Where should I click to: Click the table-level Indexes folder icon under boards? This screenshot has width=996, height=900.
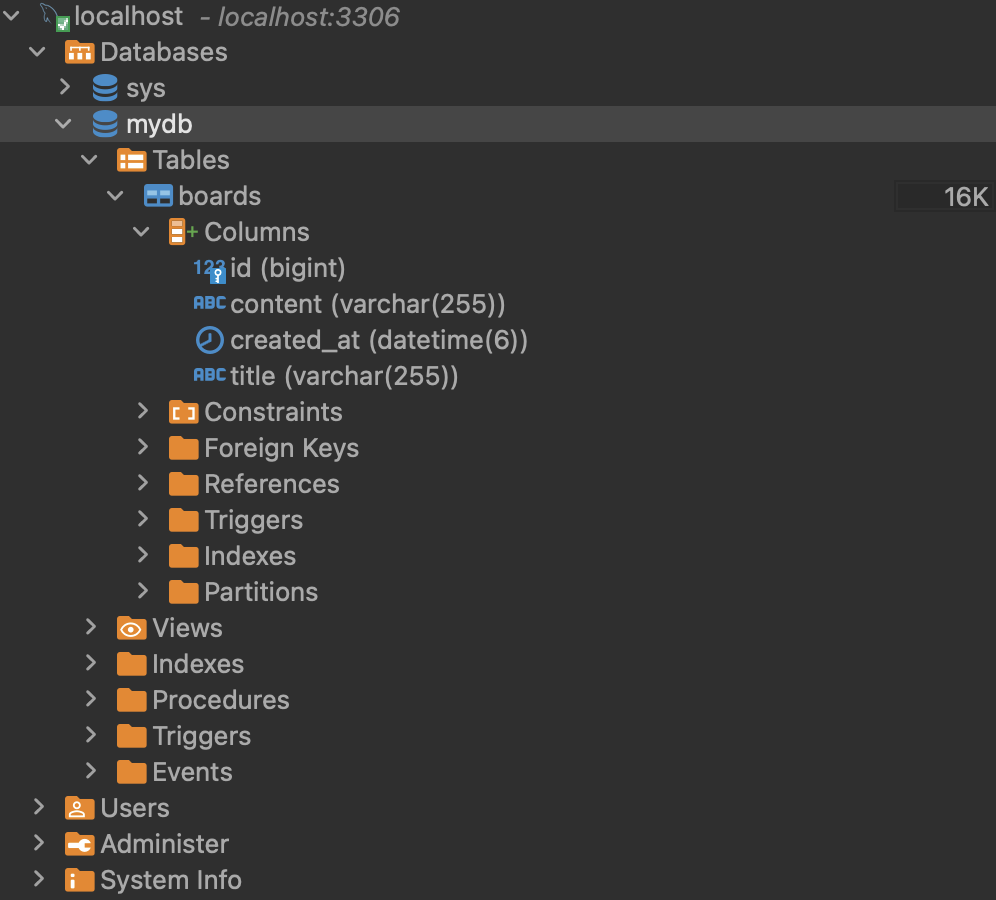[x=184, y=556]
